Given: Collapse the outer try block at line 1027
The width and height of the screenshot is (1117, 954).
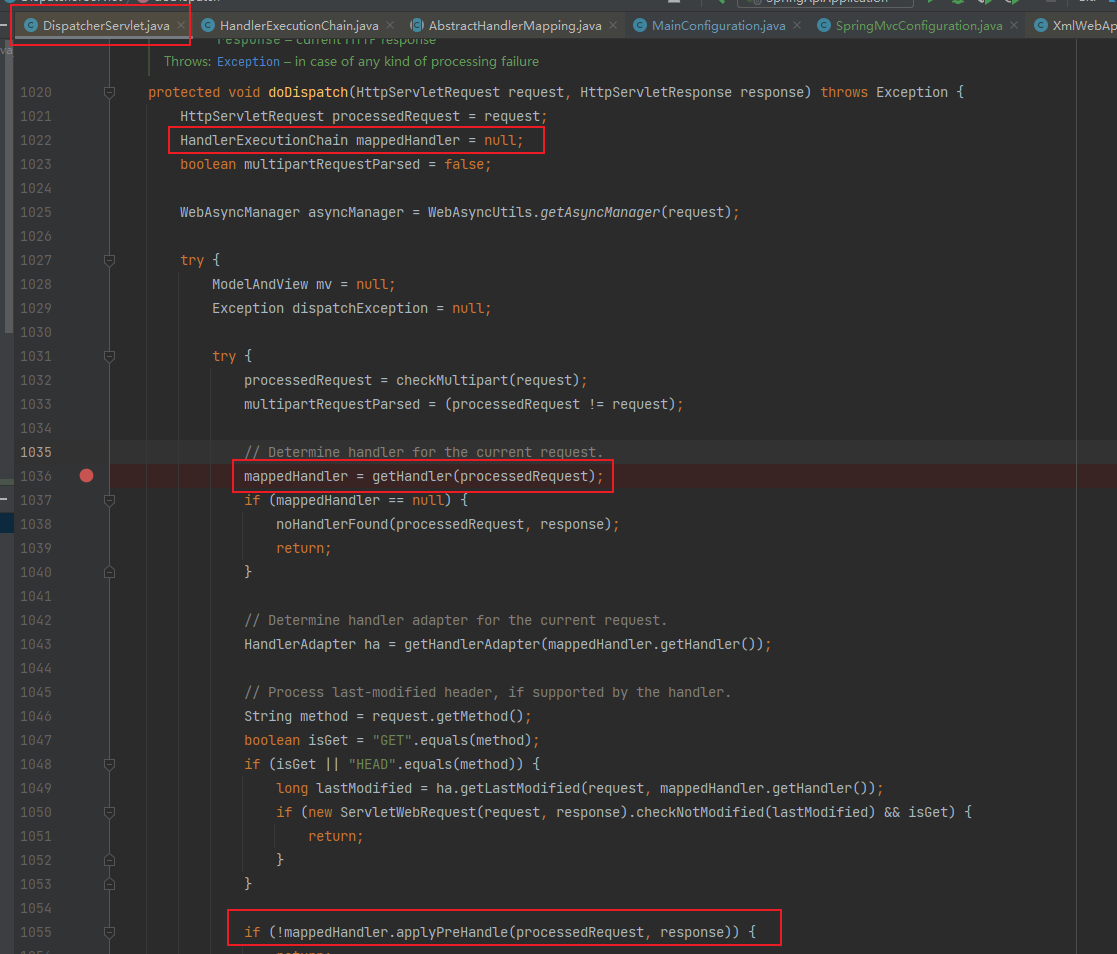Looking at the screenshot, I should (x=110, y=260).
